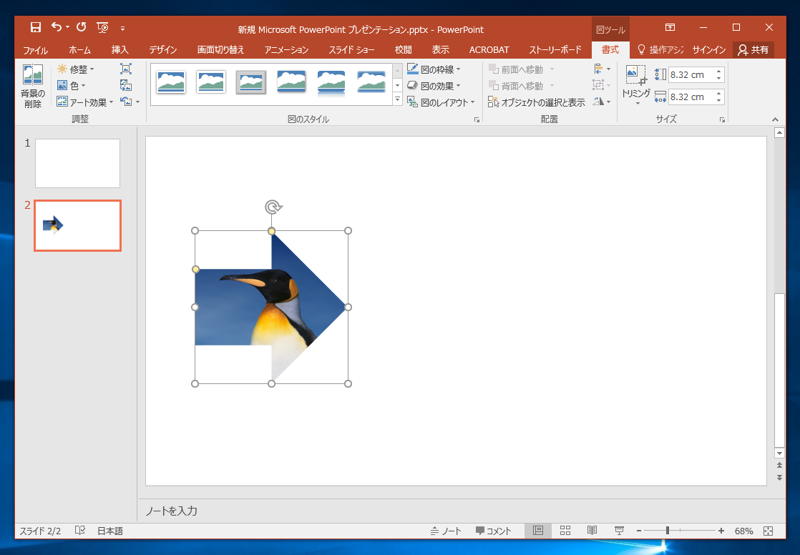Click the Undo arrow icon
Screen dimensions: 800x555
pos(56,28)
